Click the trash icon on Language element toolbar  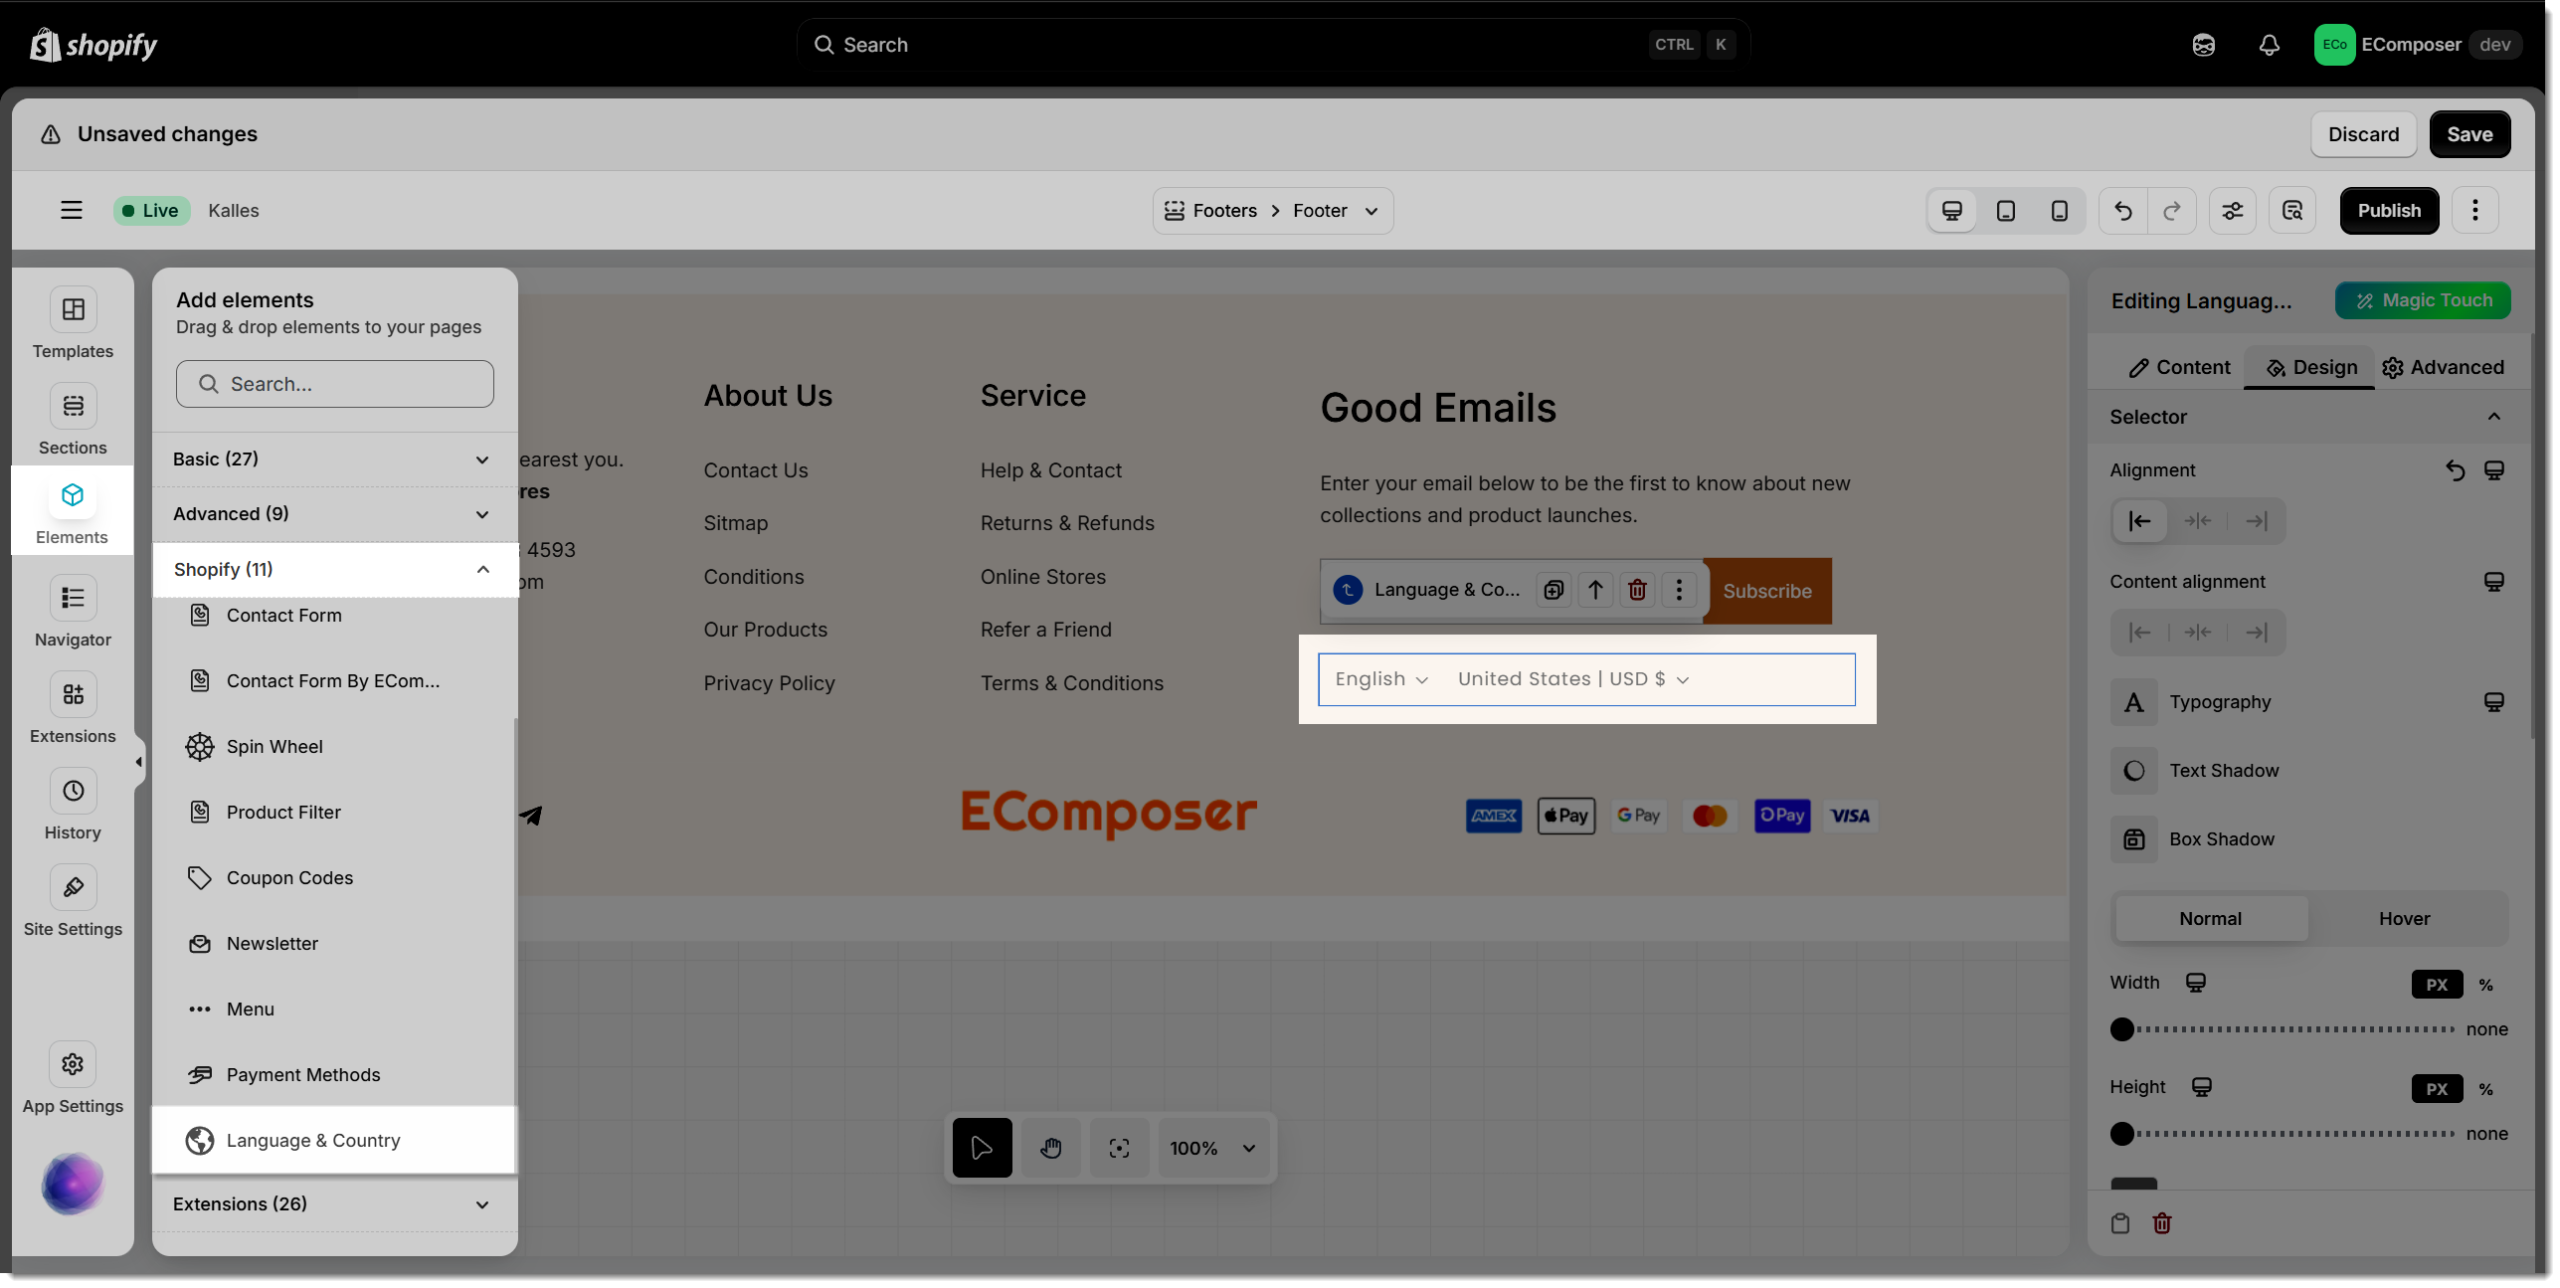(x=1637, y=590)
